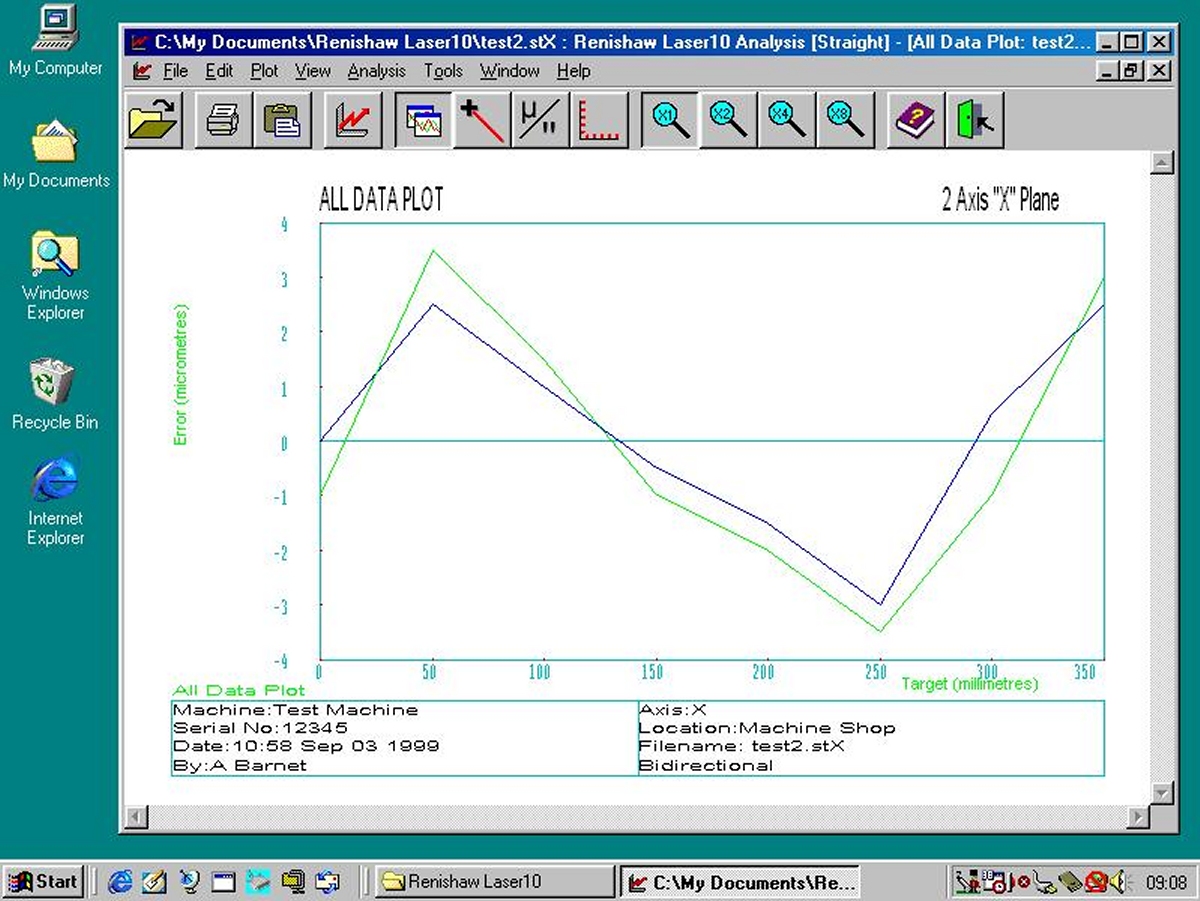
Task: Open the Window menu
Action: pyautogui.click(x=509, y=71)
